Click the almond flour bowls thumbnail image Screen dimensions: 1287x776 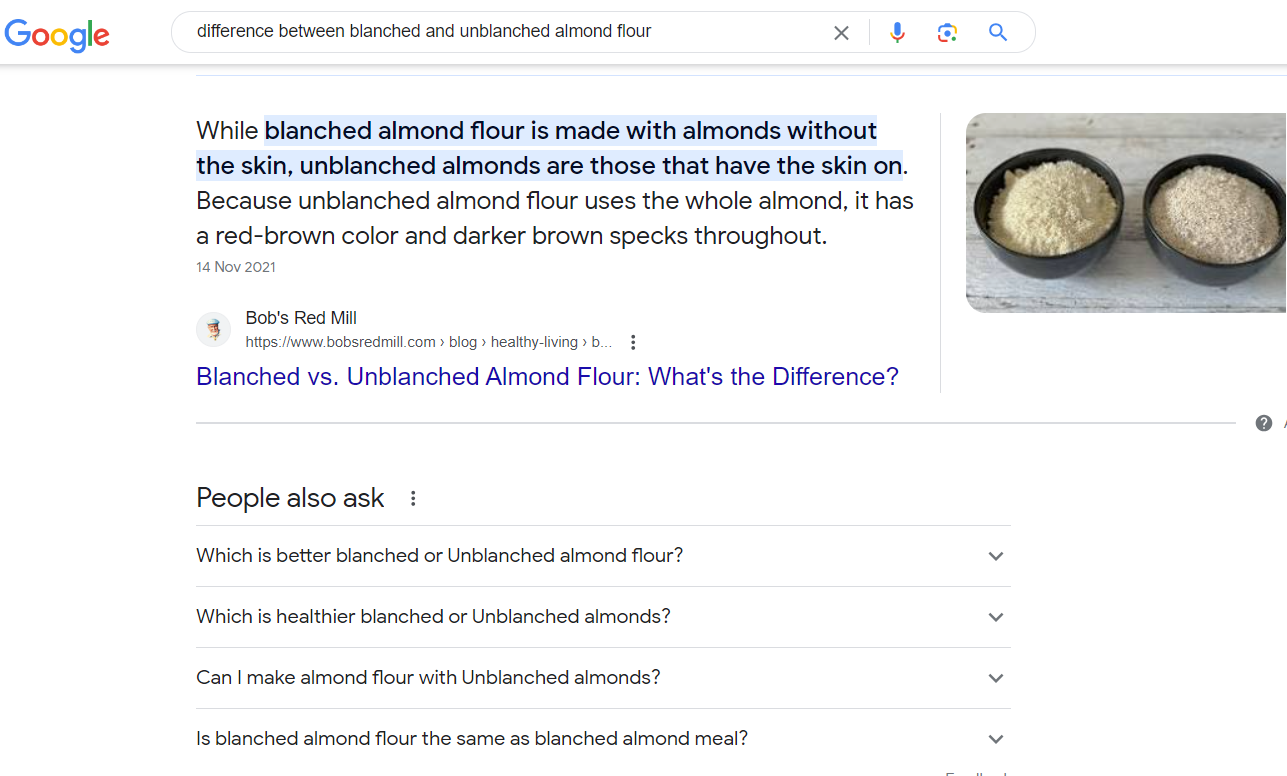(1126, 212)
